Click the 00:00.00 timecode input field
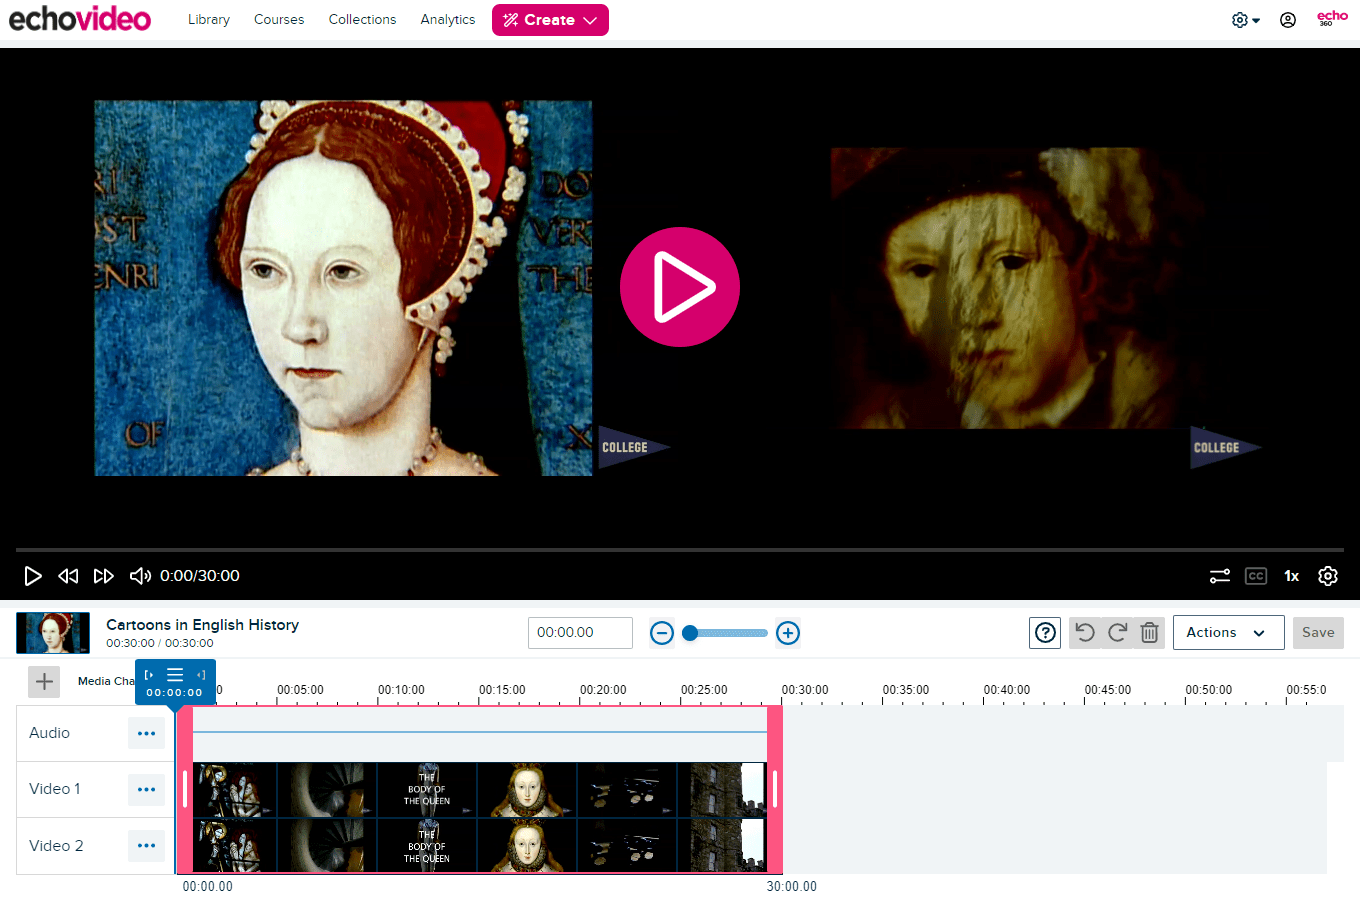 (580, 633)
